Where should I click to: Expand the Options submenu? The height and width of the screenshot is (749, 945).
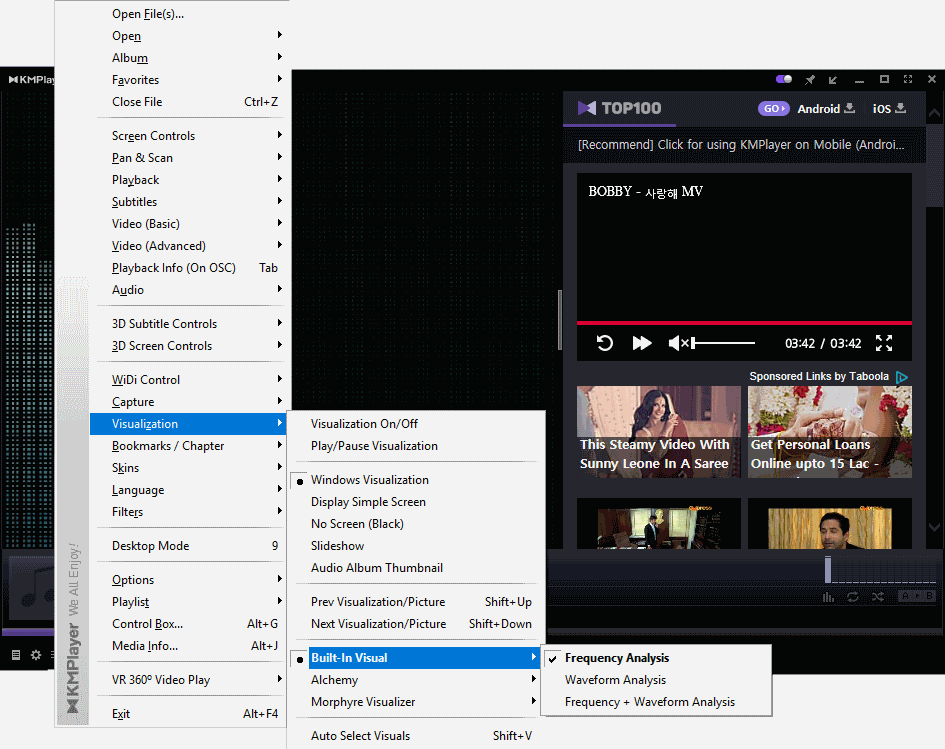click(x=188, y=580)
